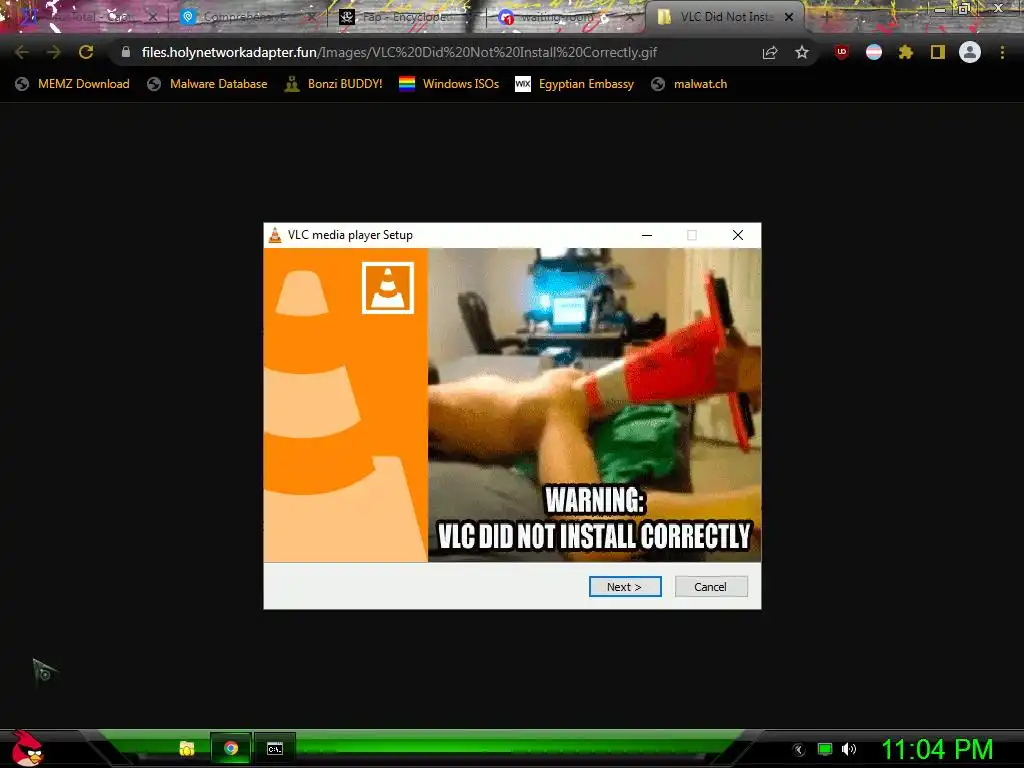This screenshot has height=768, width=1024.
Task: Click the 11:04 PM taskbar clock
Action: coord(937,749)
